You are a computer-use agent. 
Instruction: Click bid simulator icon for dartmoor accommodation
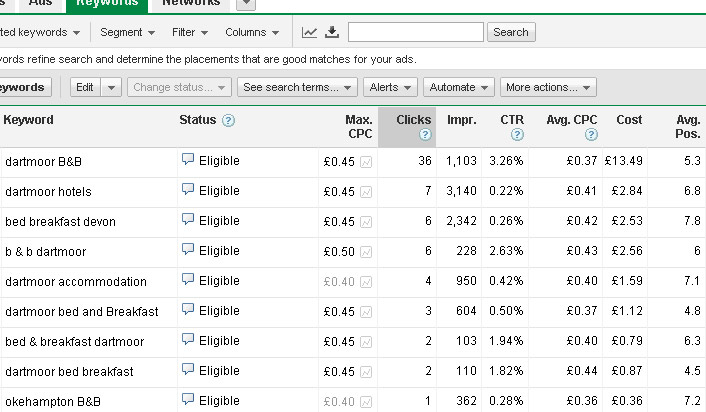366,282
